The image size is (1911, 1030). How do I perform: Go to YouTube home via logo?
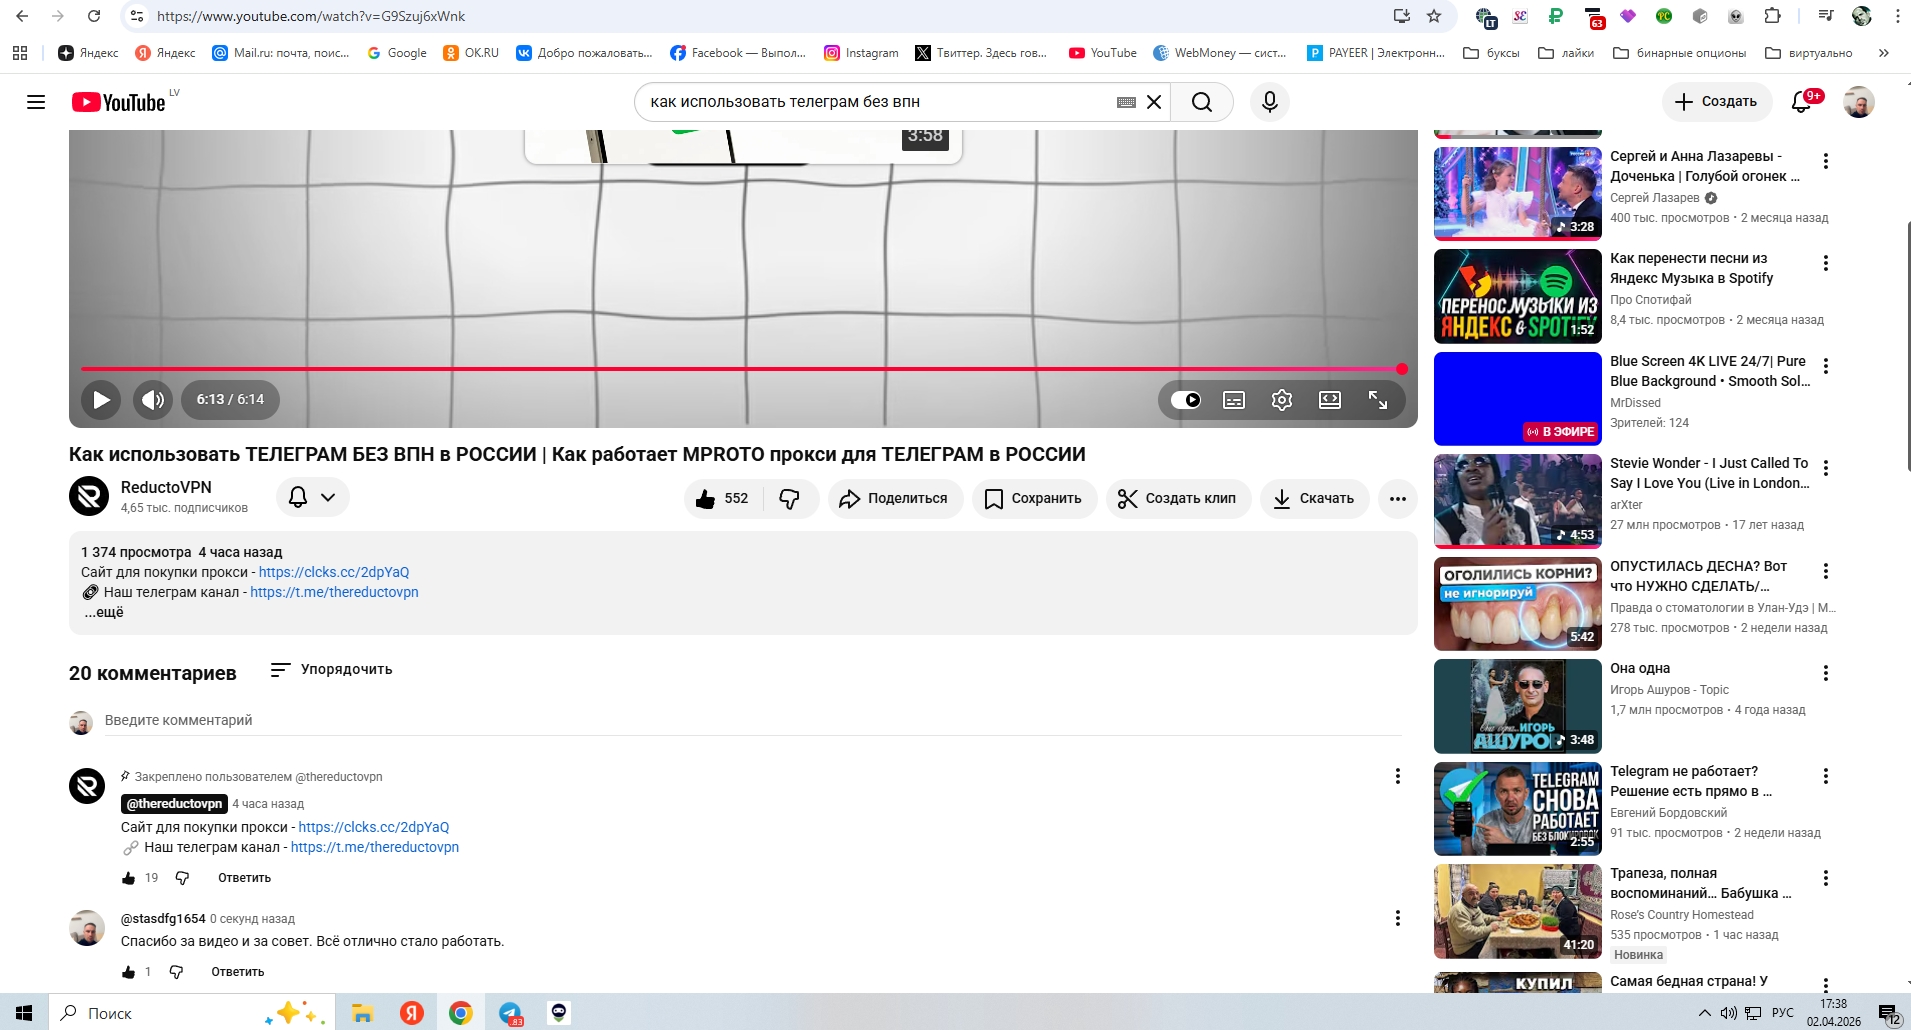(x=118, y=102)
